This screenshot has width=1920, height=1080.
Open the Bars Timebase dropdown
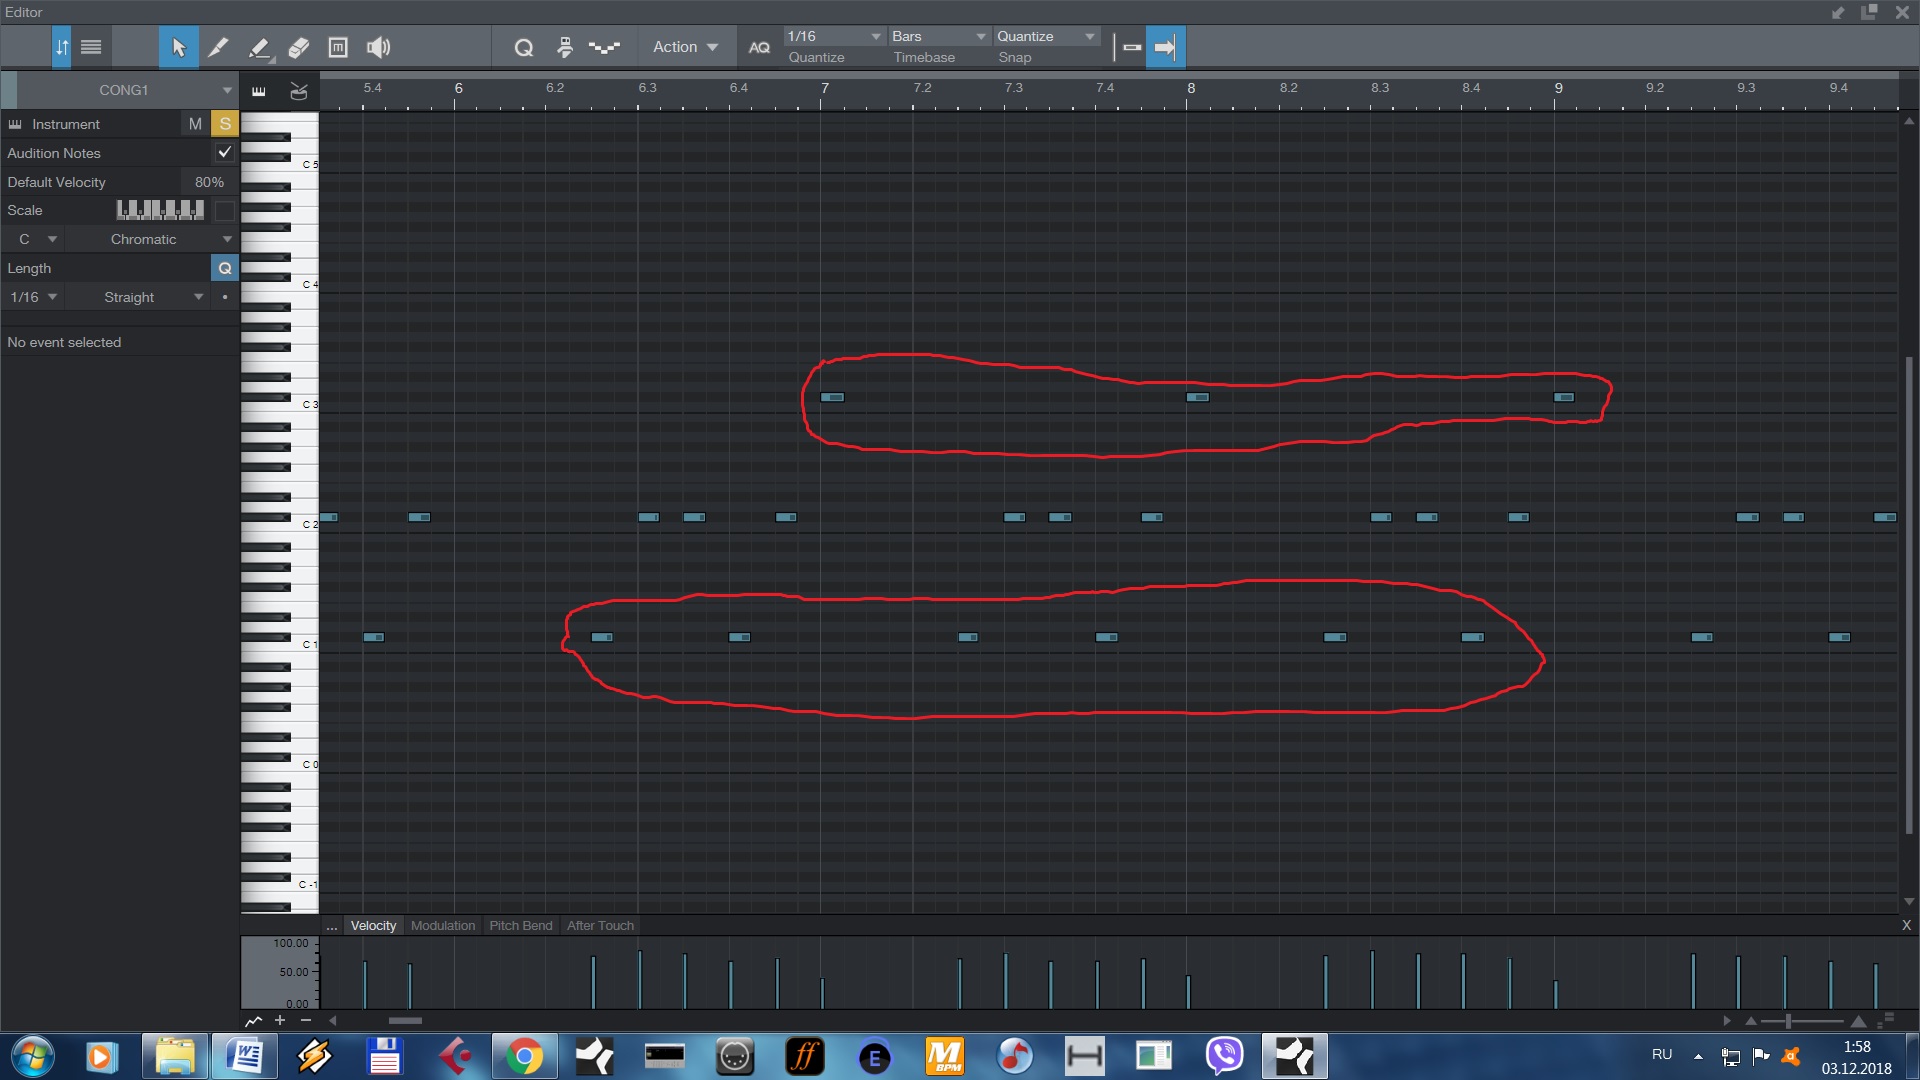938,36
